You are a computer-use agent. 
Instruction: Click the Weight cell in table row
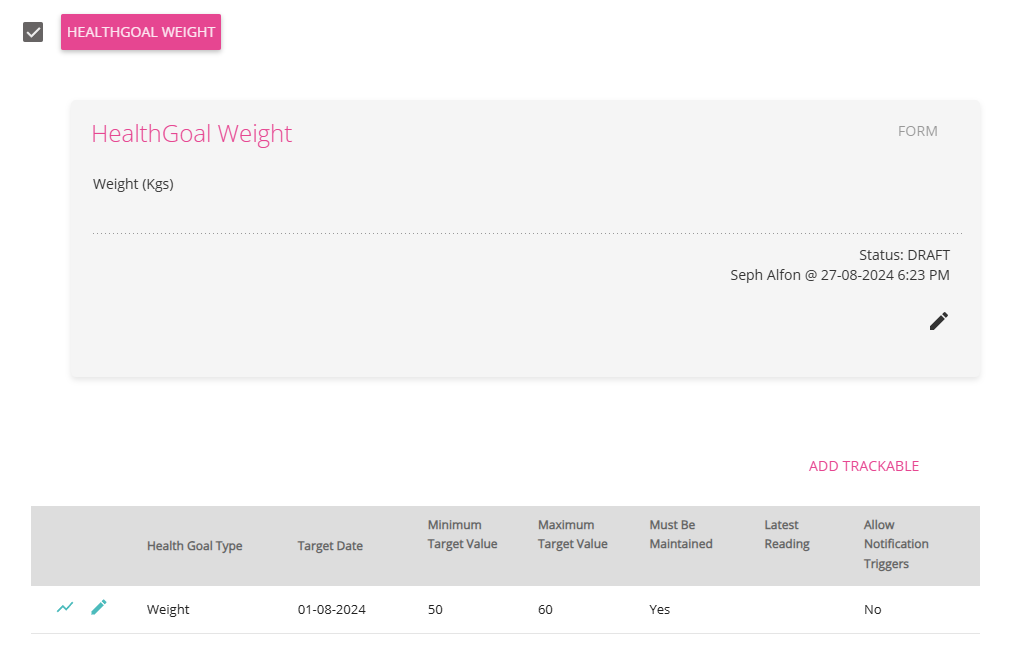[168, 610]
